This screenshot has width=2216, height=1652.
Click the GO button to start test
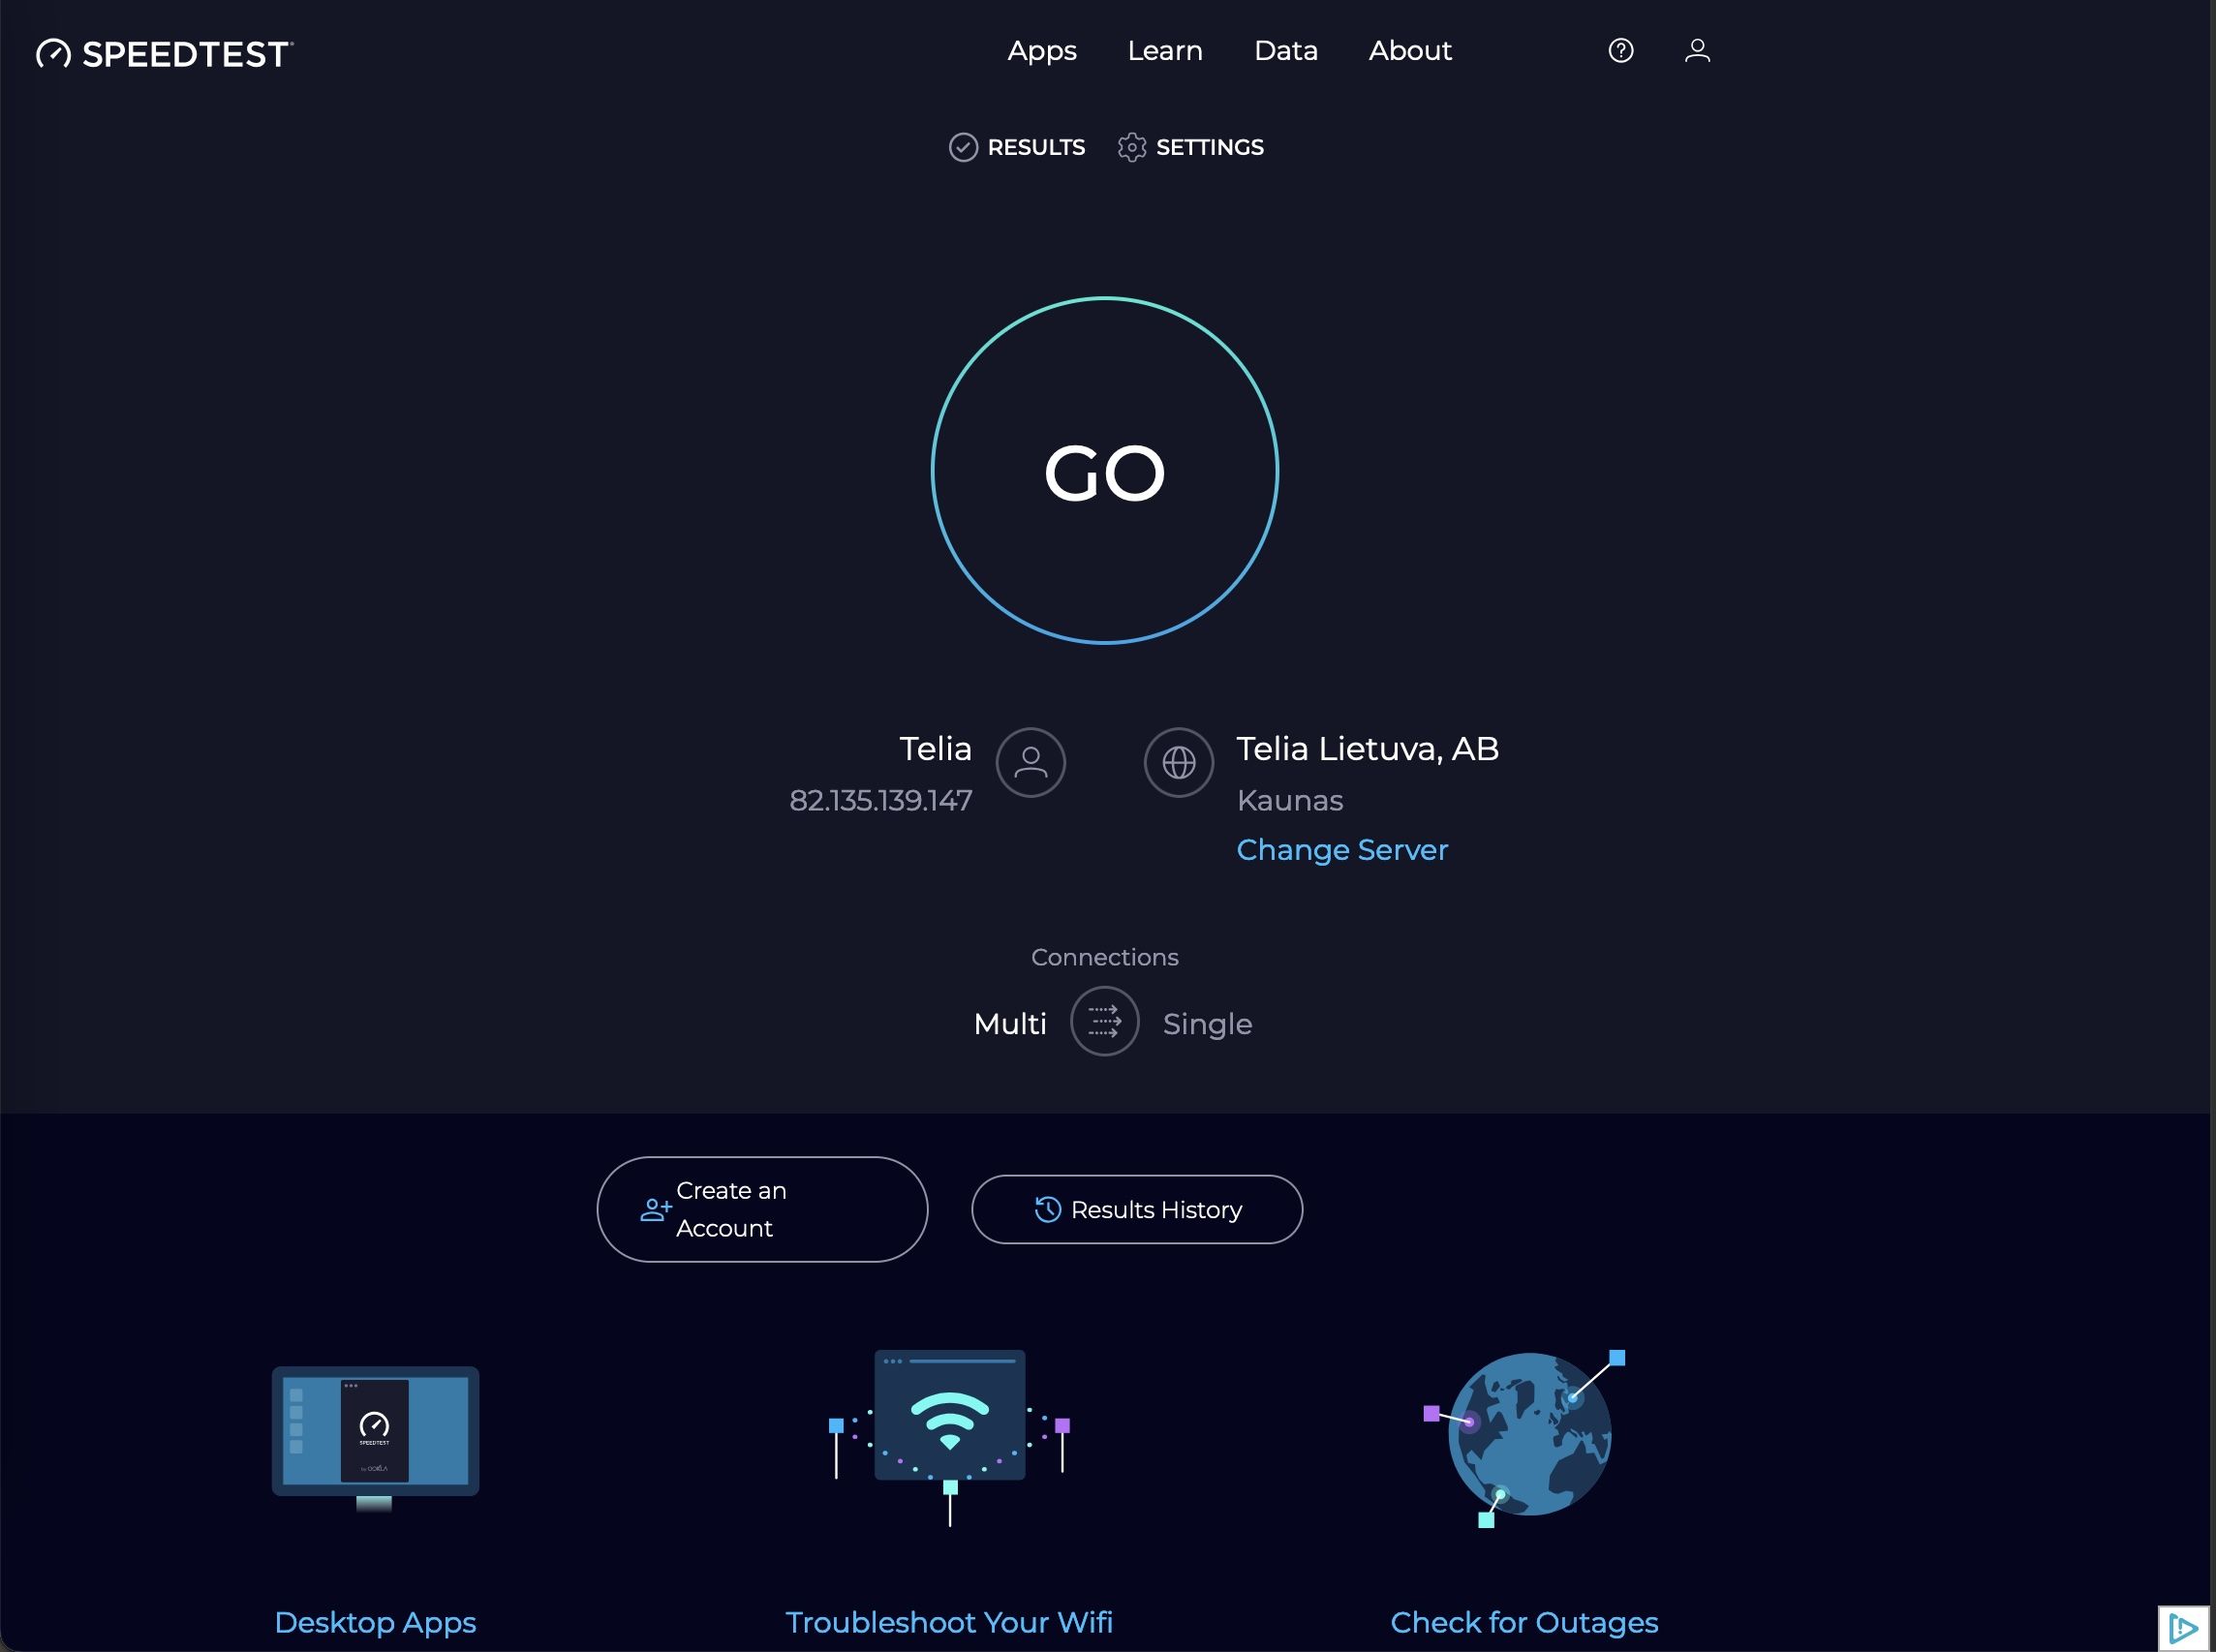pos(1105,471)
